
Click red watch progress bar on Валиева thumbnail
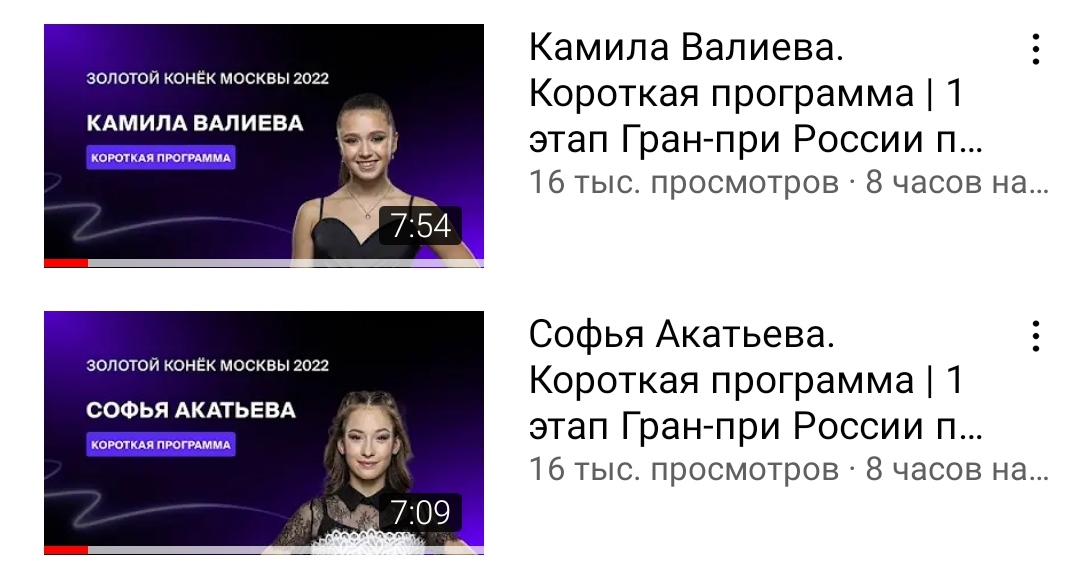[66, 263]
